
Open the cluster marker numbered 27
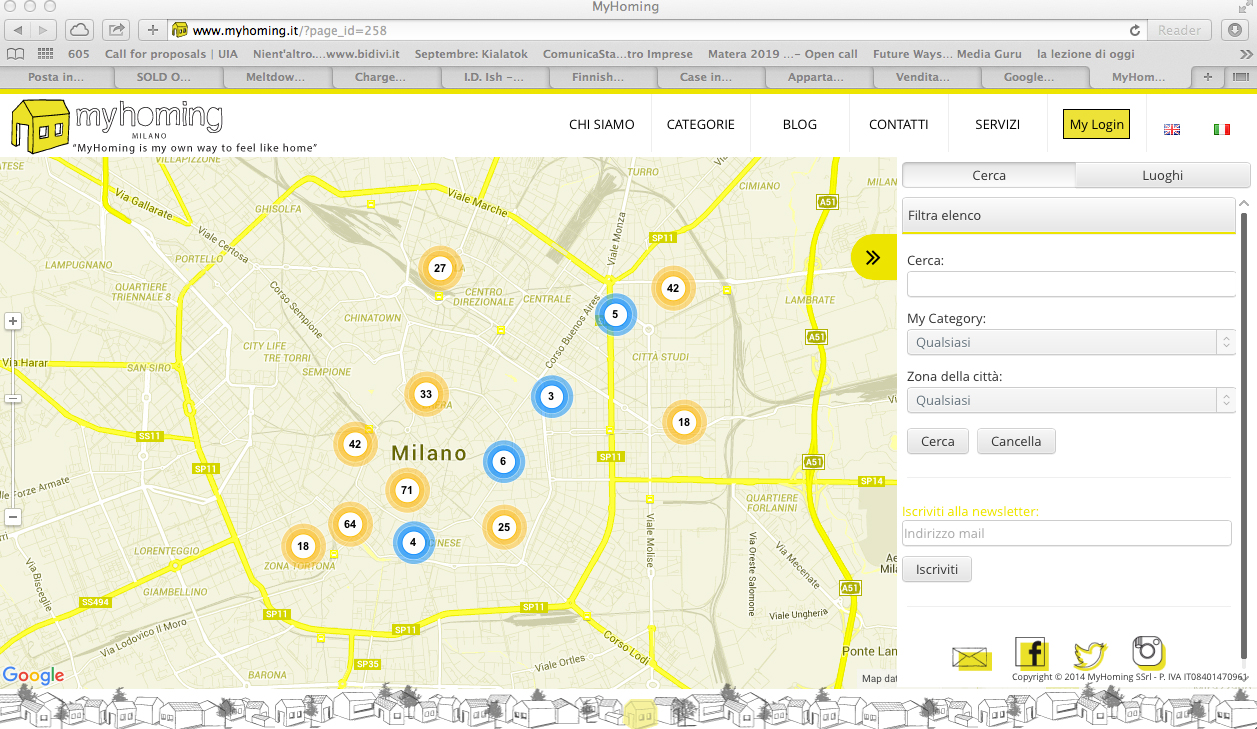click(440, 268)
